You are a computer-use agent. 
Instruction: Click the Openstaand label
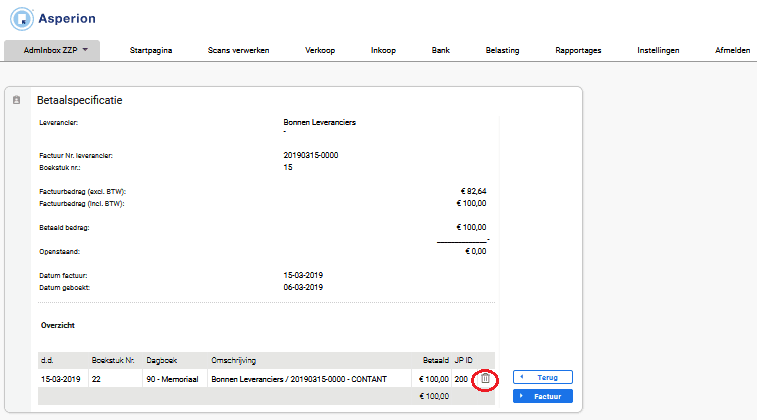pyautogui.click(x=59, y=252)
